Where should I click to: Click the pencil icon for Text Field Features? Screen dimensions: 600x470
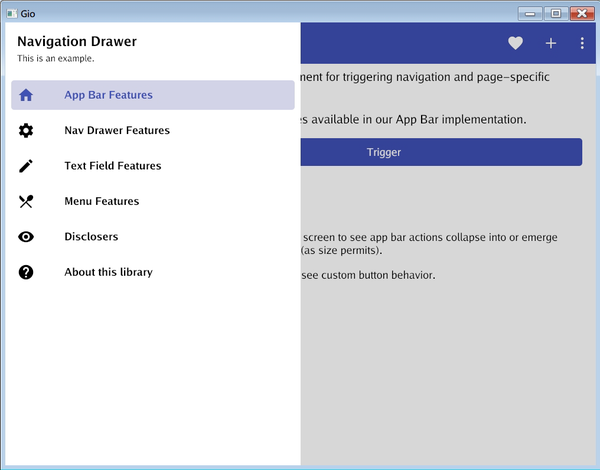tap(26, 166)
